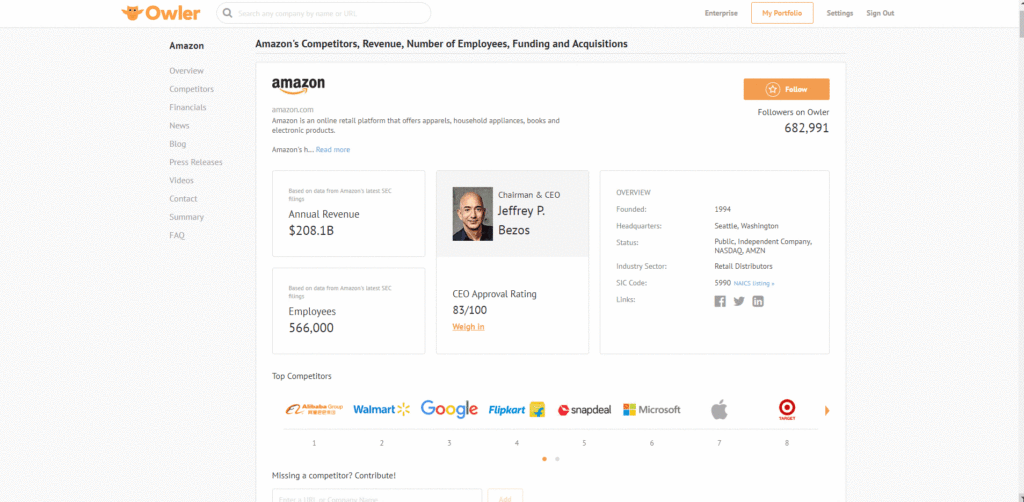
Task: Open the NAICS listing link
Action: 754,283
